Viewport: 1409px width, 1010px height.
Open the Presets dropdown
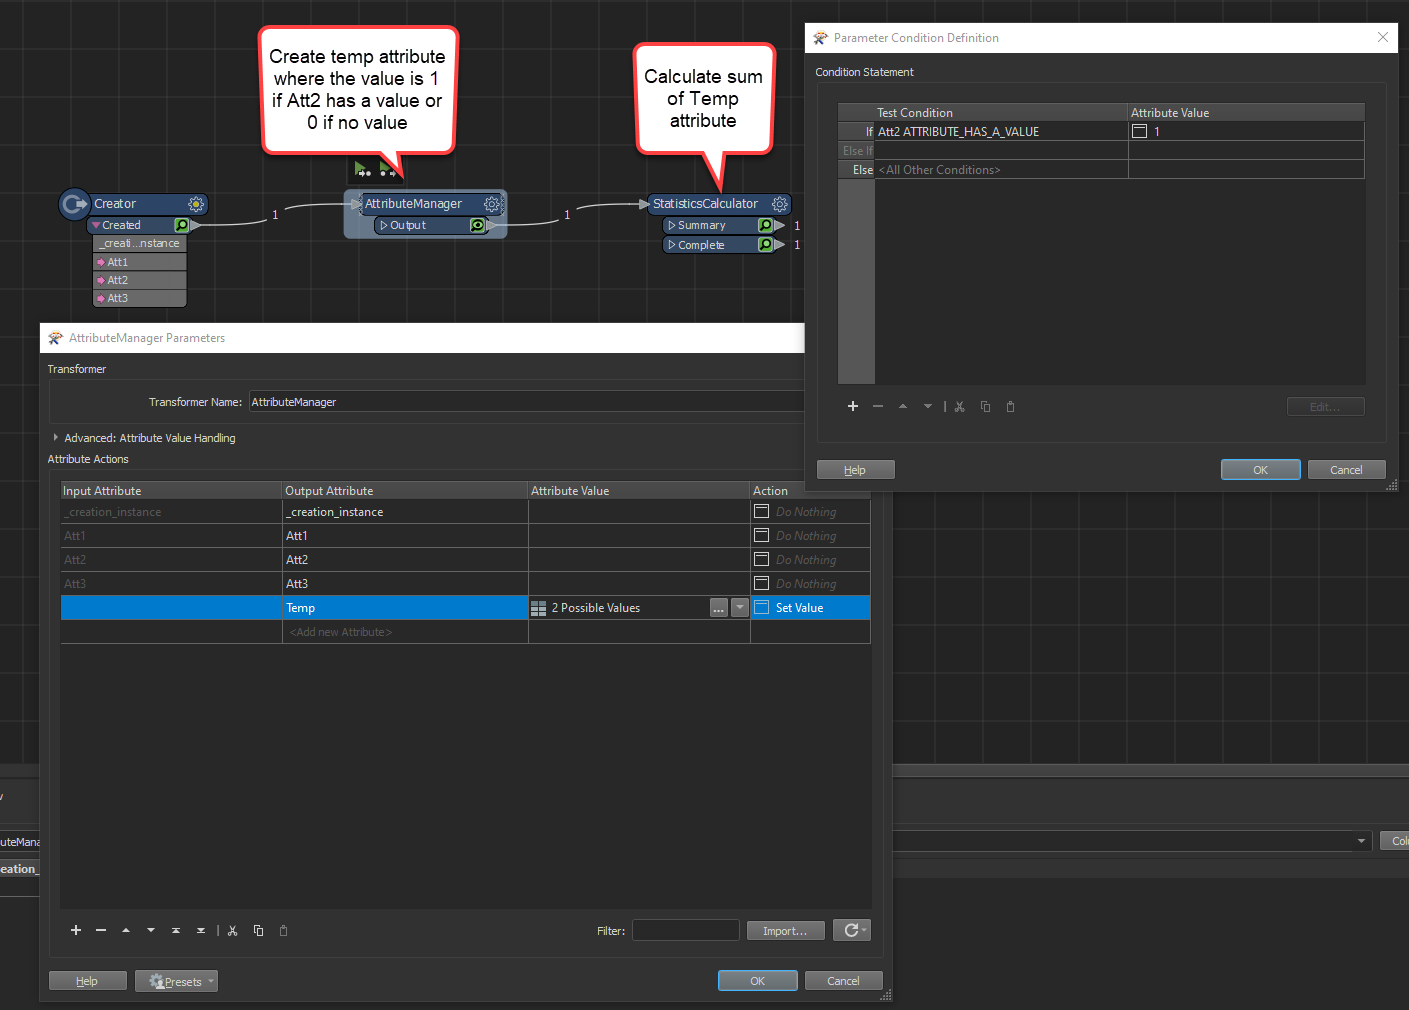(176, 981)
